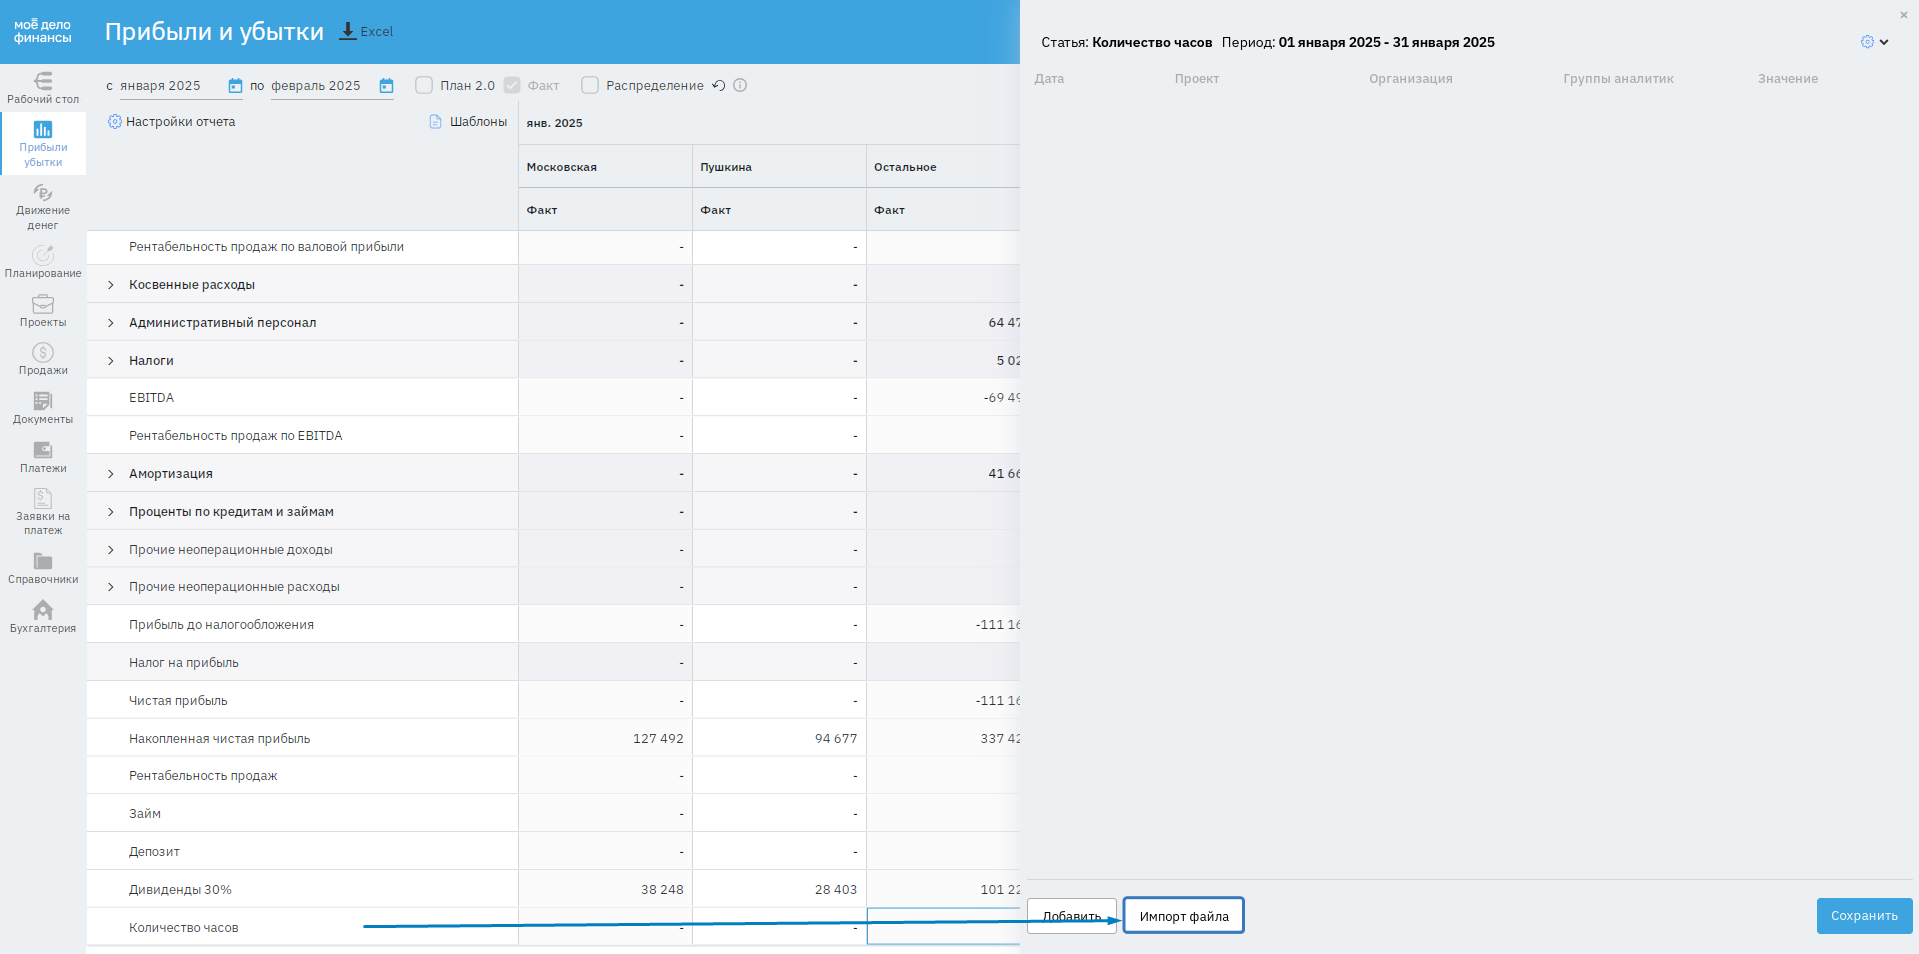
Task: Open Движение денег section
Action: [x=43, y=207]
